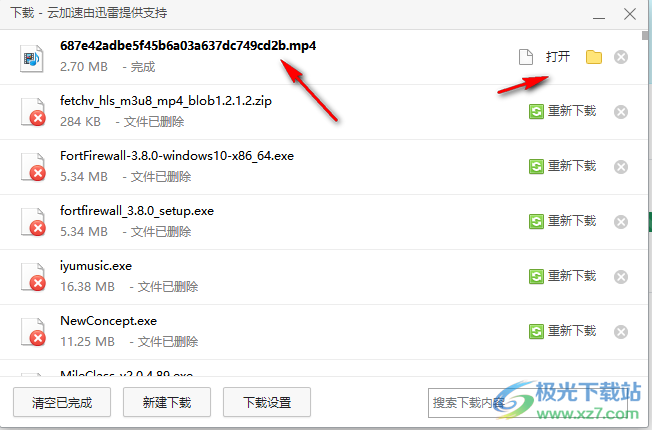Viewport: 652px width, 430px height.
Task: Delete the FortFirewall-3.8.0-windows10 entry
Action: click(x=621, y=167)
